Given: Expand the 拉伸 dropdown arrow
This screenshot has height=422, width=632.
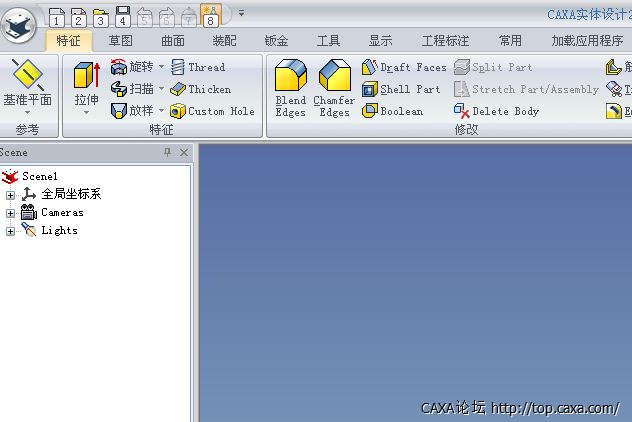Looking at the screenshot, I should pos(87,112).
